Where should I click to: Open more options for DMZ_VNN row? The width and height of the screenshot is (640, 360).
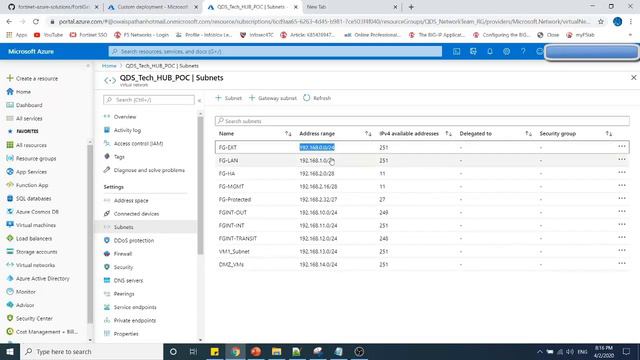pyautogui.click(x=622, y=264)
